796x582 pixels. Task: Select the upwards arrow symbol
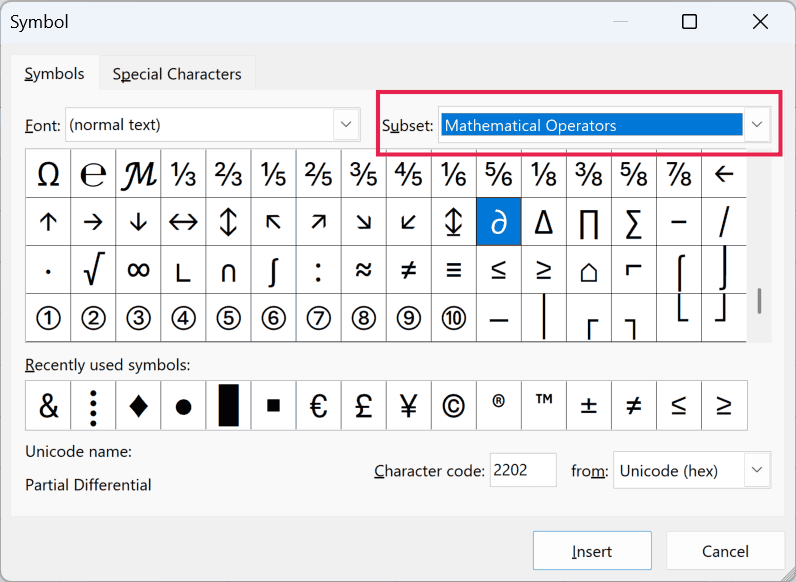pyautogui.click(x=48, y=222)
